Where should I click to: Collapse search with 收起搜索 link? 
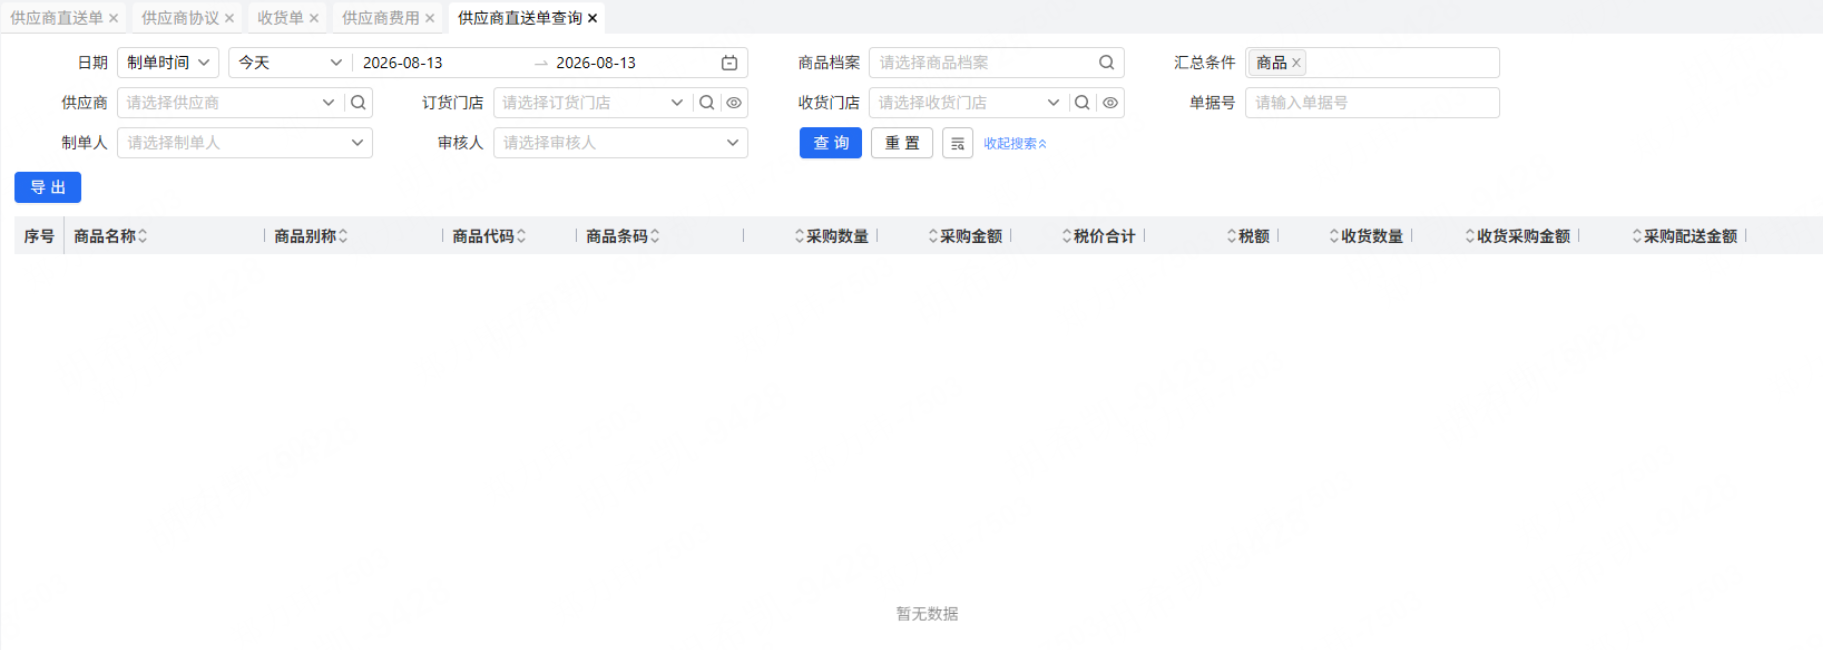[x=1015, y=143]
